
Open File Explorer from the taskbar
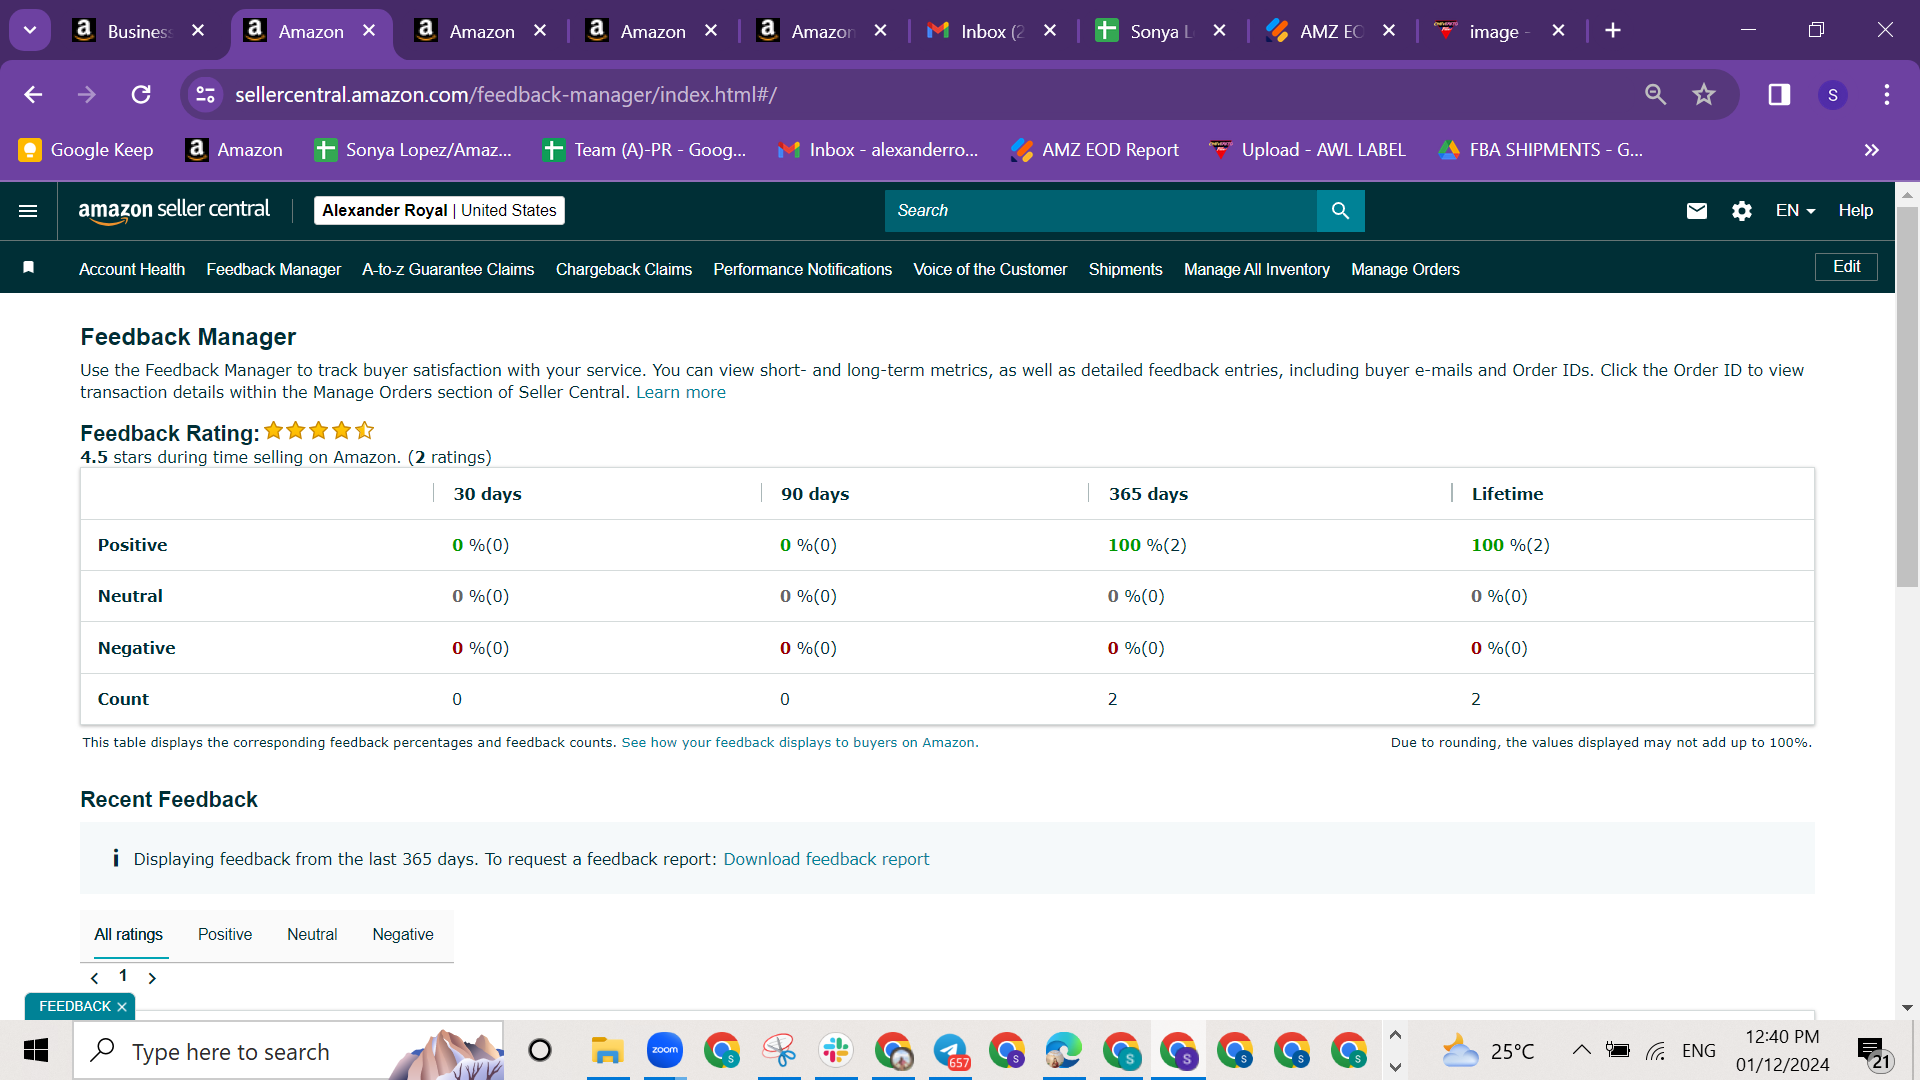pyautogui.click(x=607, y=1051)
